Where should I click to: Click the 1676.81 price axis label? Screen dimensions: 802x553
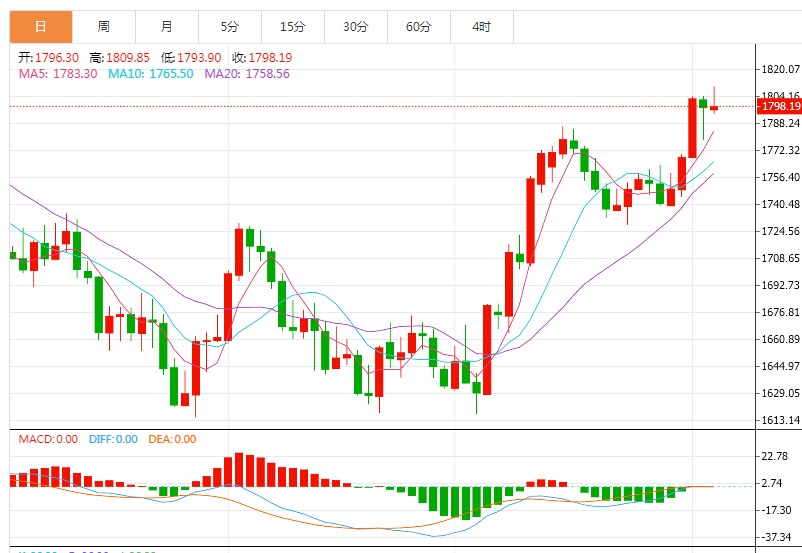pyautogui.click(x=781, y=313)
